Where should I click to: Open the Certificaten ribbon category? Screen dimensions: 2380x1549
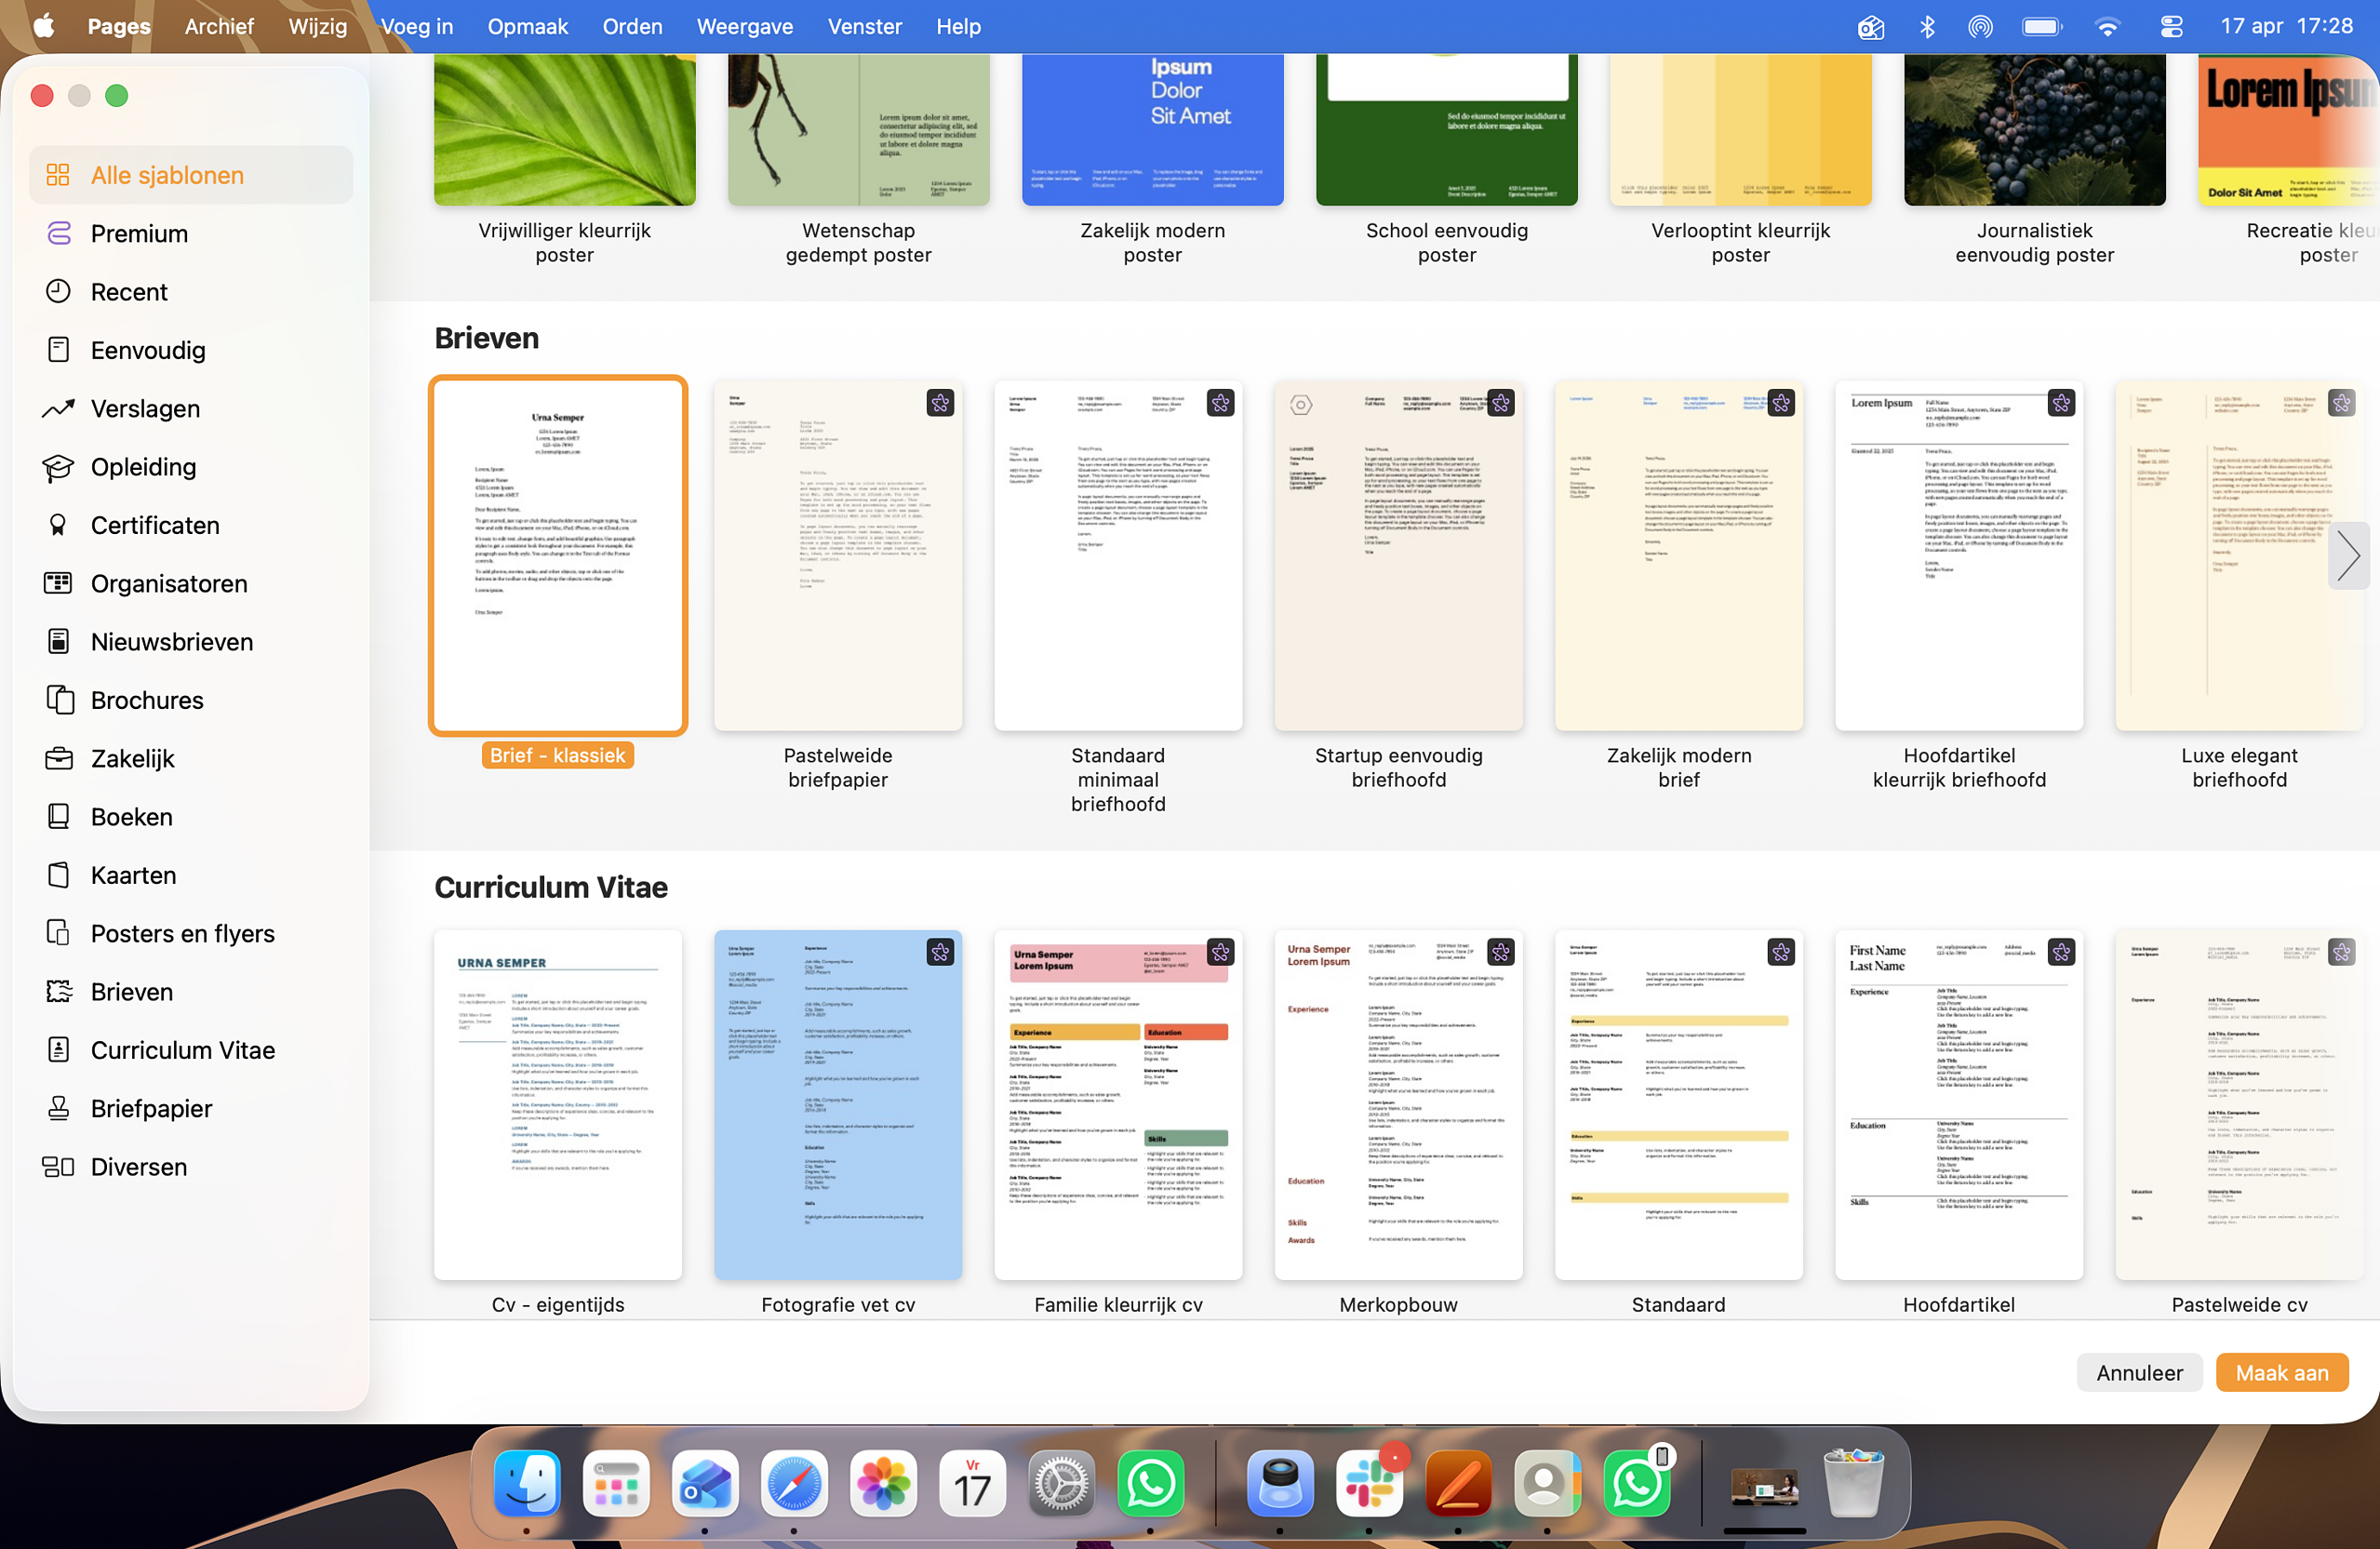[155, 525]
